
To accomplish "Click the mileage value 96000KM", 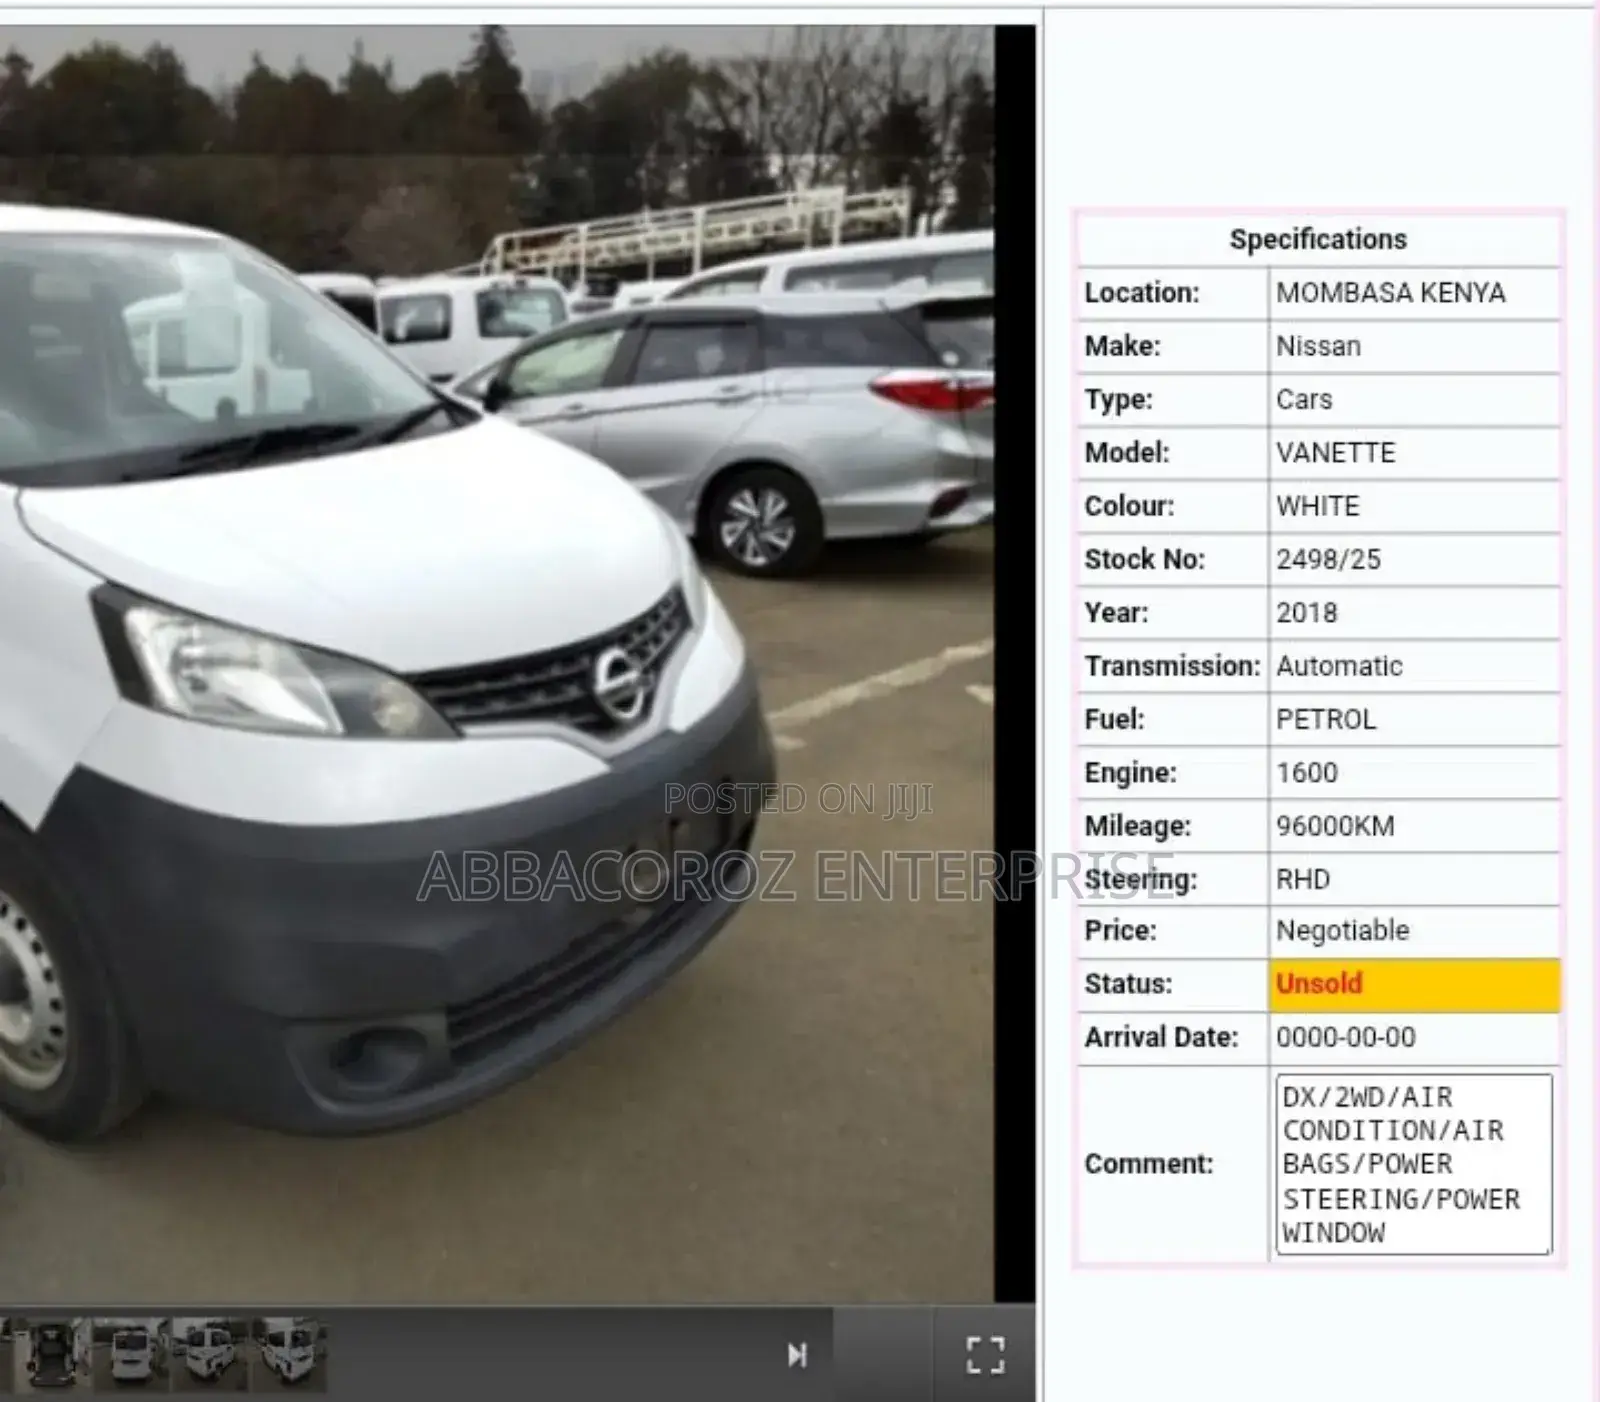I will click(x=1335, y=826).
